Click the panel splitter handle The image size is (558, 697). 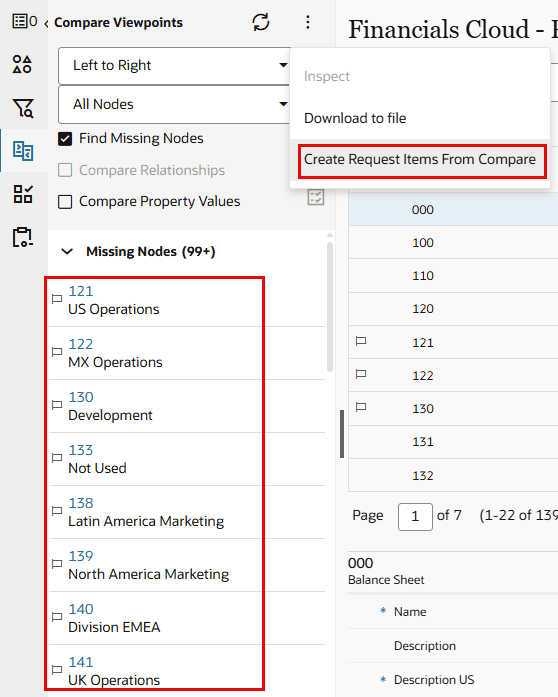pyautogui.click(x=342, y=434)
